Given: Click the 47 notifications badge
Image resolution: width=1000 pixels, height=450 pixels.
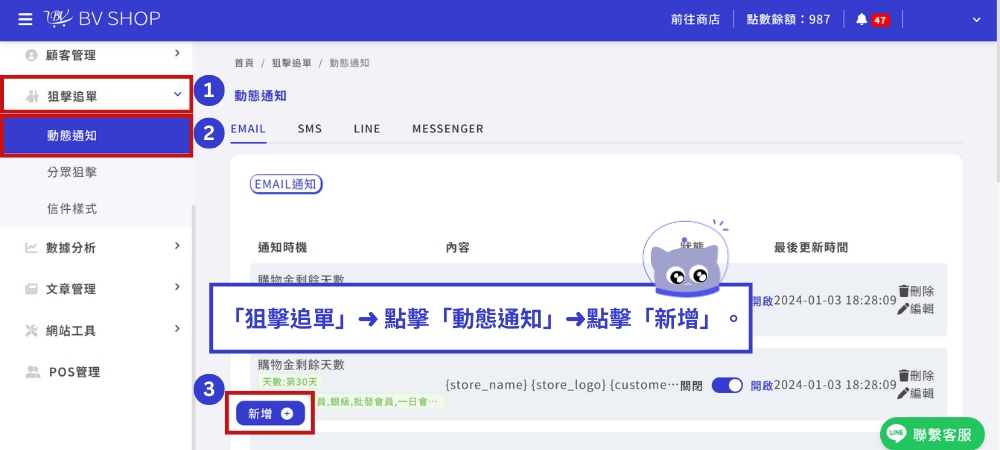Looking at the screenshot, I should tap(880, 20).
